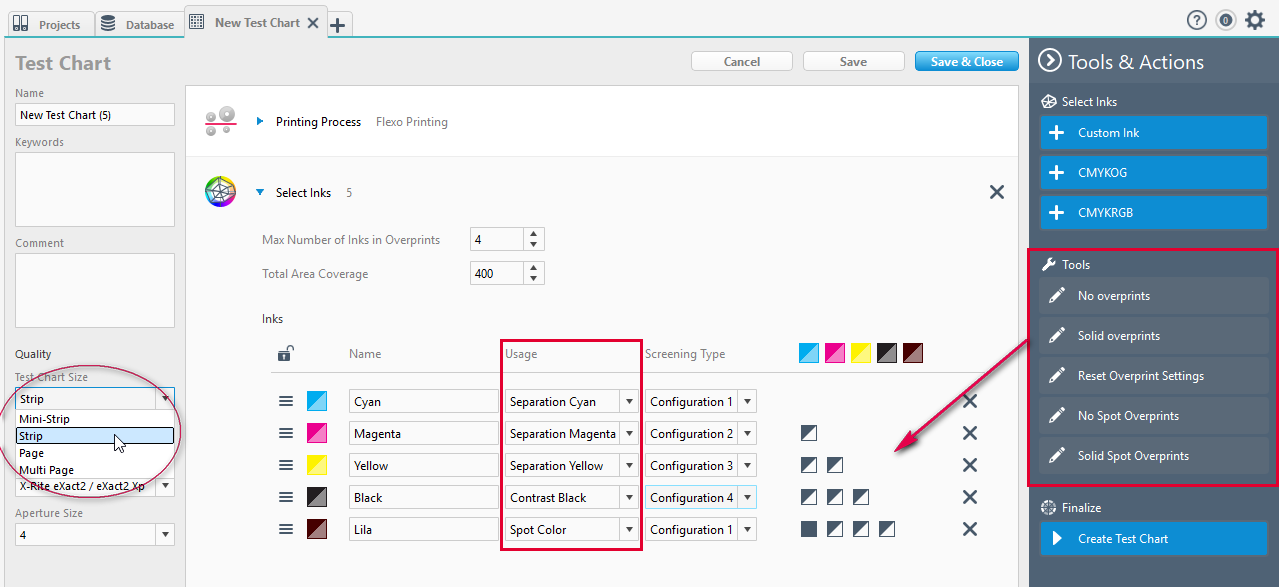Click the Magenta row color swatch
Viewport: 1279px width, 587px height.
pyautogui.click(x=317, y=433)
